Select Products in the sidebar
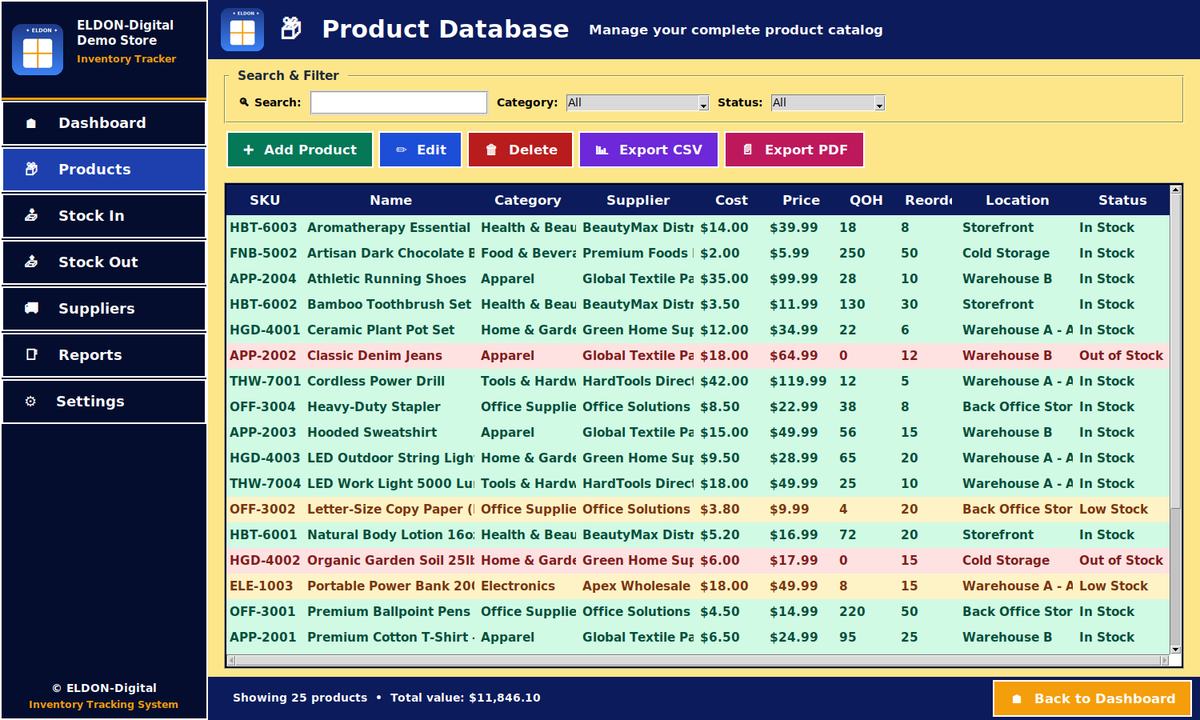 [104, 169]
